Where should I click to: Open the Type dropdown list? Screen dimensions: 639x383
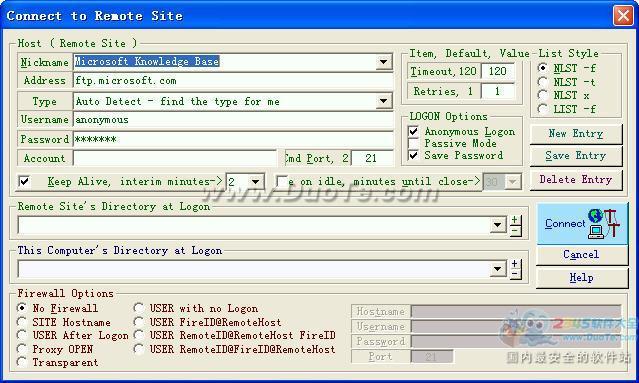383,101
